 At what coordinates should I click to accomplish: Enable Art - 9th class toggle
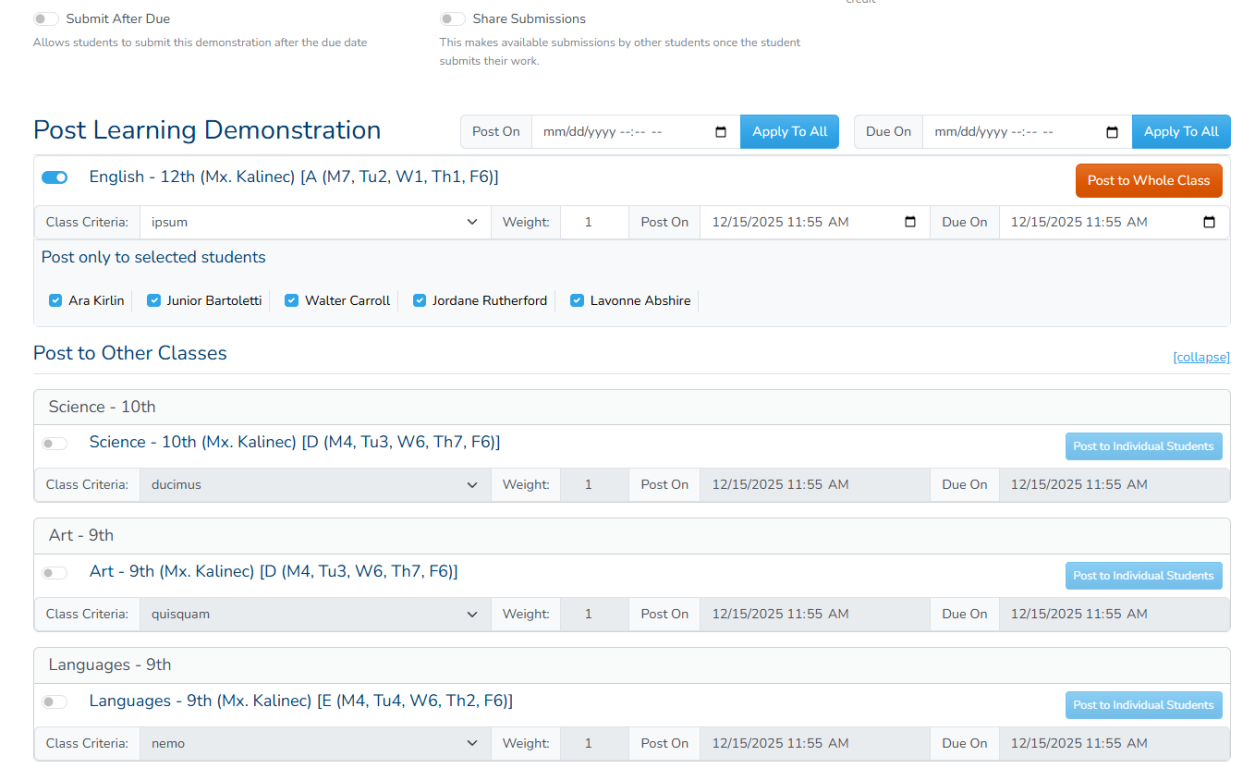pyautogui.click(x=54, y=573)
